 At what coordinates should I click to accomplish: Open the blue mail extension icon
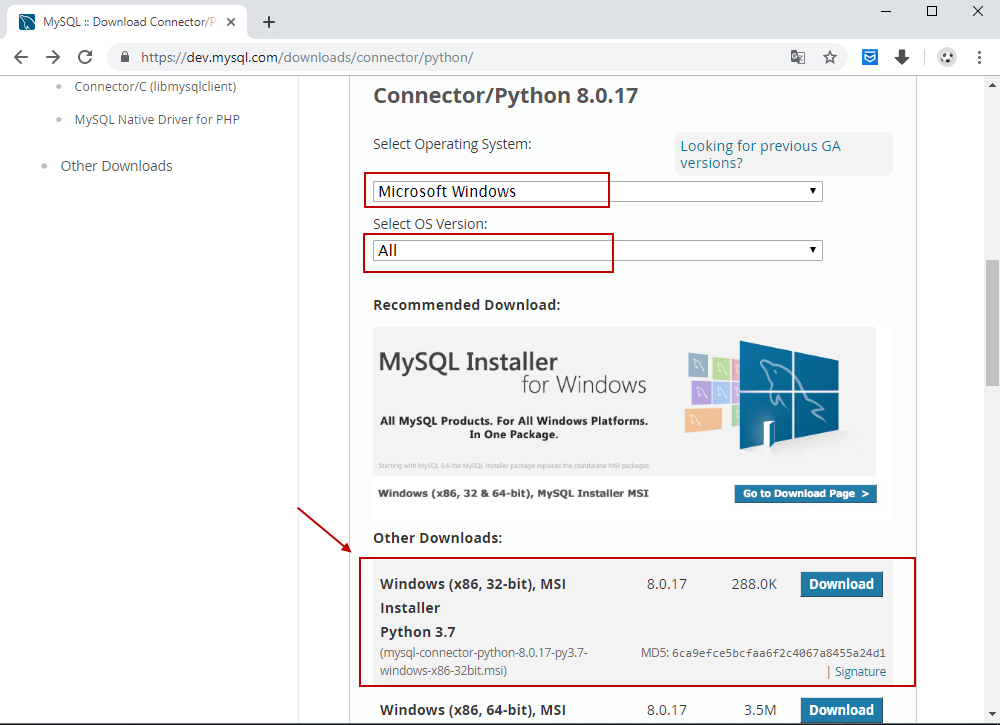[870, 57]
